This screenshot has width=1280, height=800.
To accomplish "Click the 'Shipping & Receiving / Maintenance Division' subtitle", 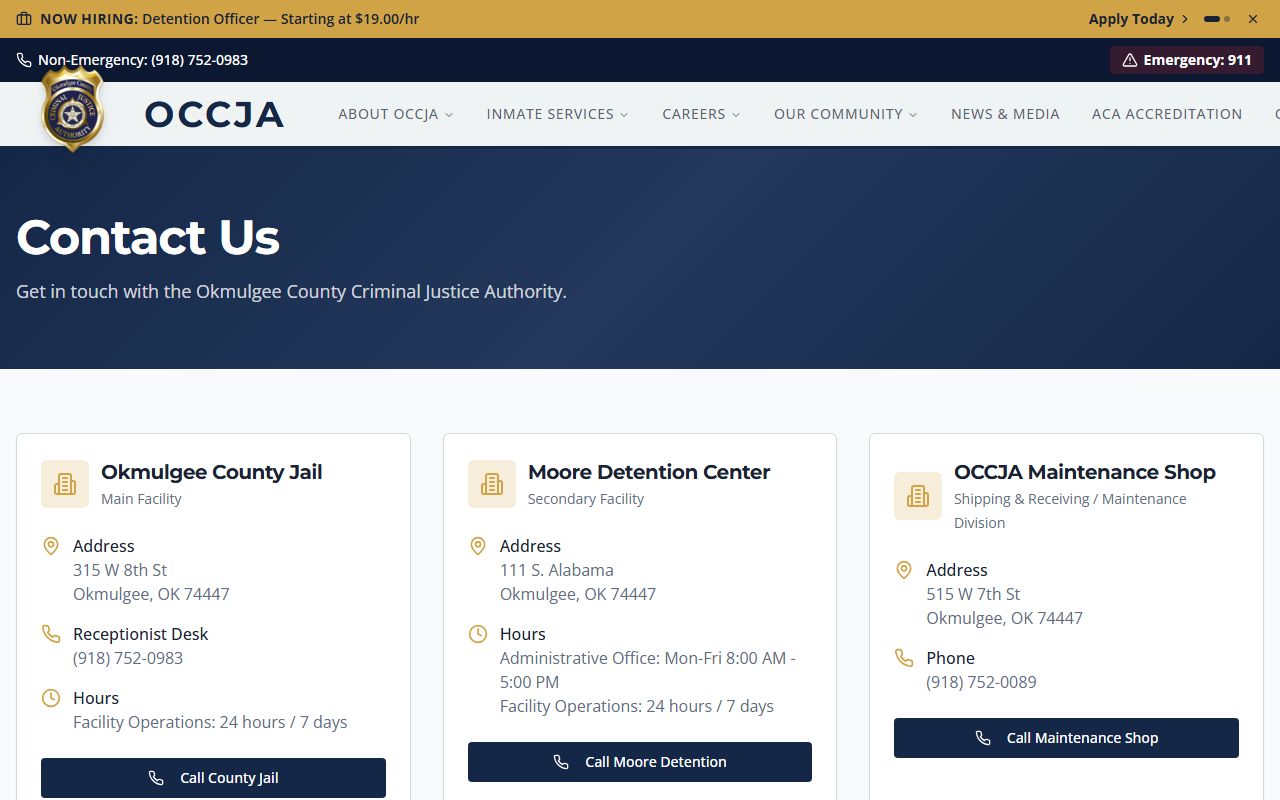I will point(1070,511).
